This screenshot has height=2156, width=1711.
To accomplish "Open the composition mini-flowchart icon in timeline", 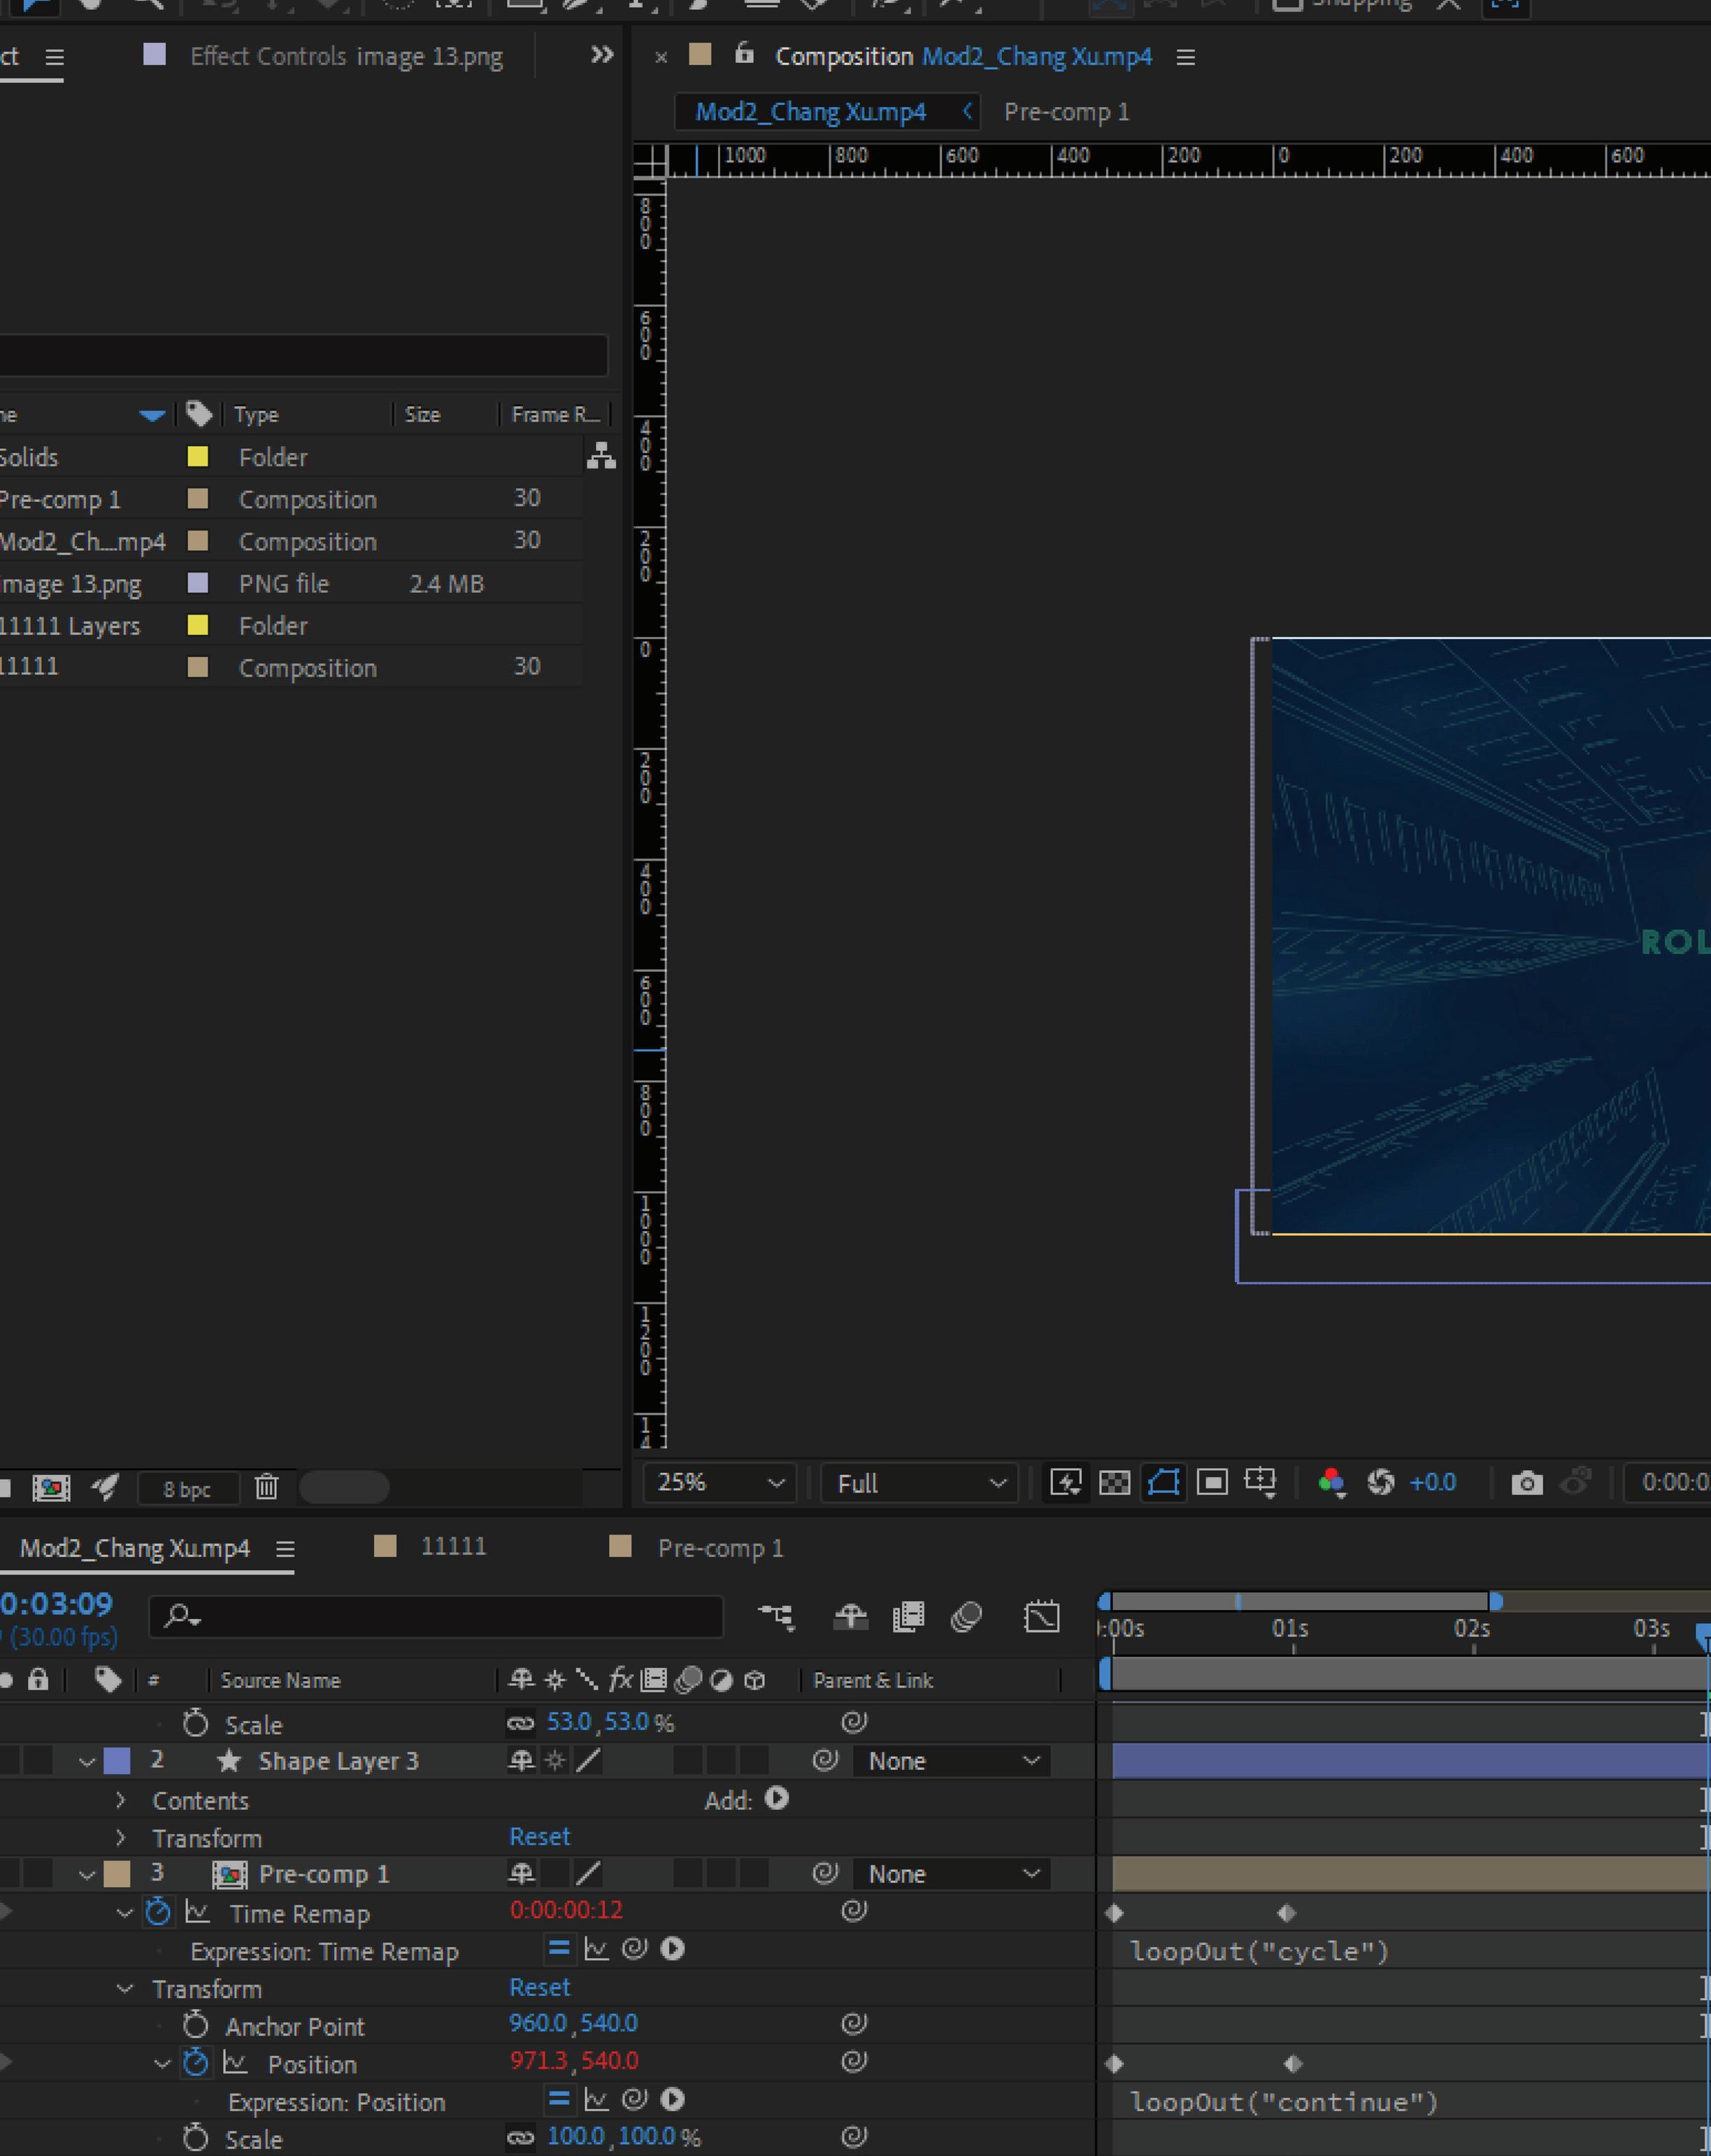I will [x=776, y=1617].
